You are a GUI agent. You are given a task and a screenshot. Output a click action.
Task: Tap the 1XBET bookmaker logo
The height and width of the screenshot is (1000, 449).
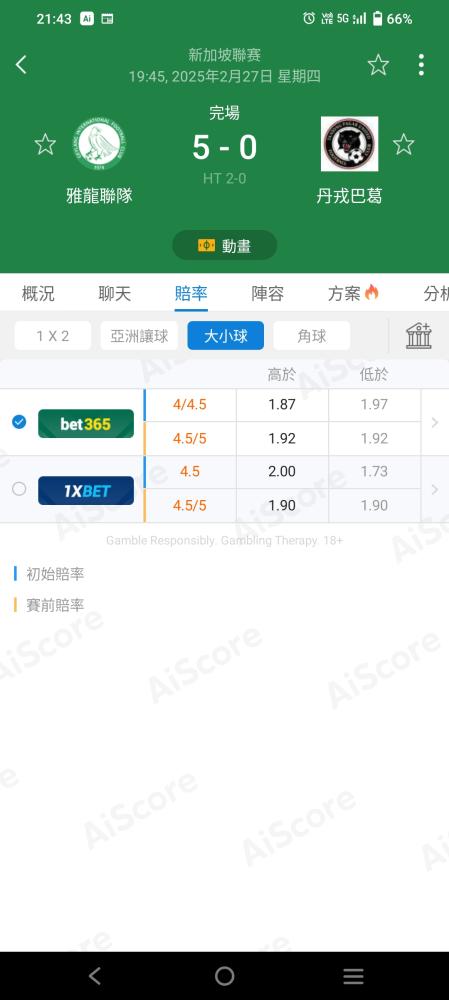point(86,490)
